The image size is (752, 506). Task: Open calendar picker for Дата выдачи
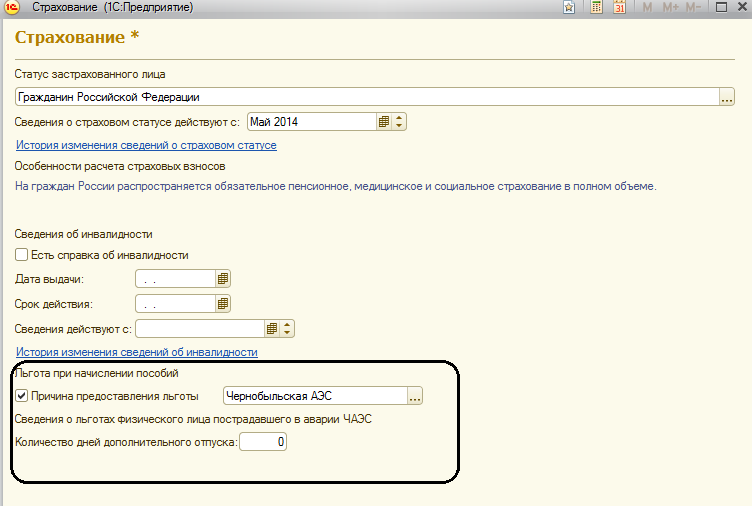point(223,279)
